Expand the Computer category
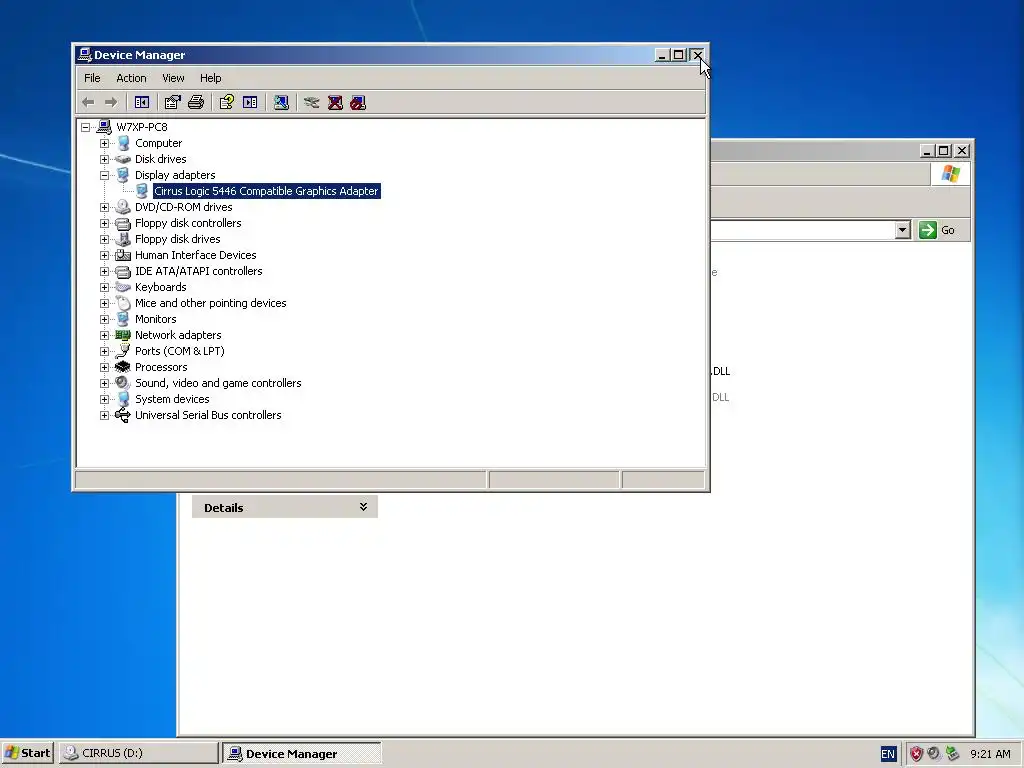 pyautogui.click(x=104, y=143)
